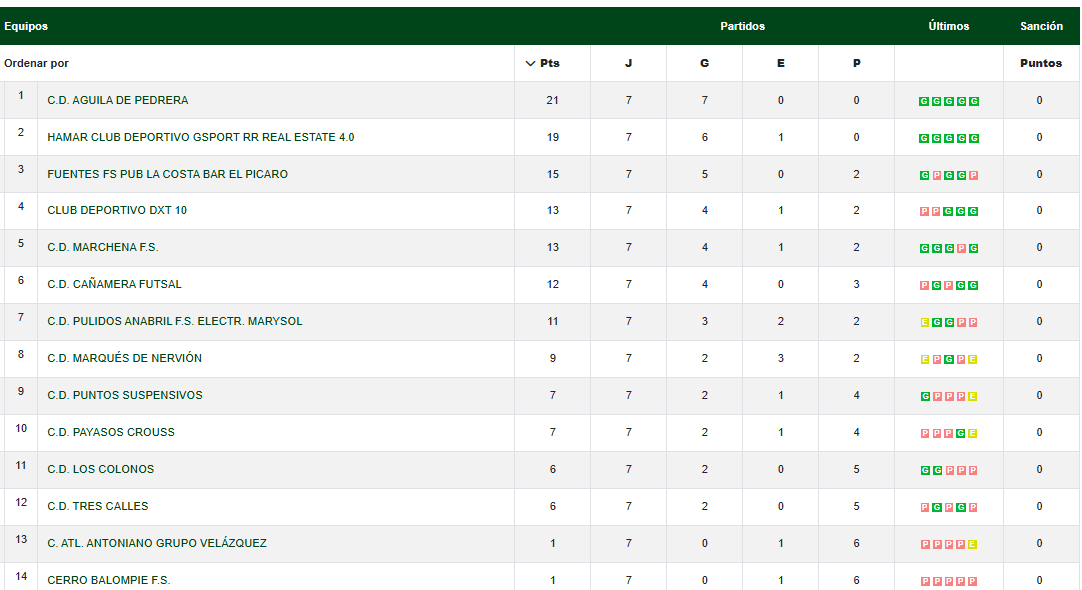Open C.D. MARQUÉS DE NERVIÓN team
Image resolution: width=1082 pixels, height=590 pixels.
pos(125,358)
